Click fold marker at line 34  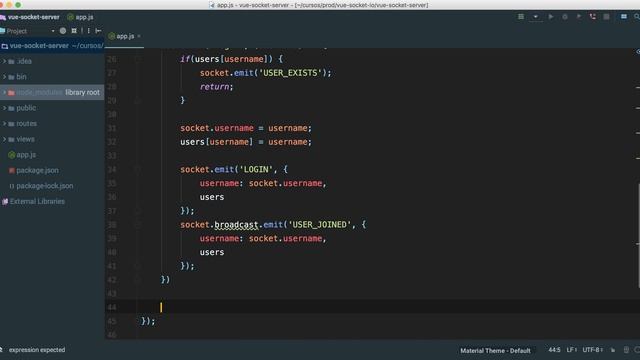point(138,169)
